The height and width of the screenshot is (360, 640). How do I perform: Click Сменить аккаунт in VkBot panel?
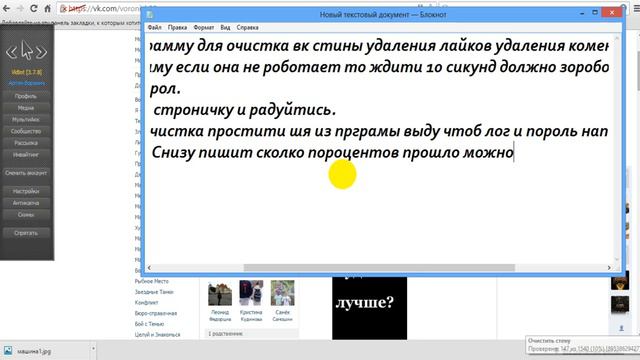click(x=26, y=173)
